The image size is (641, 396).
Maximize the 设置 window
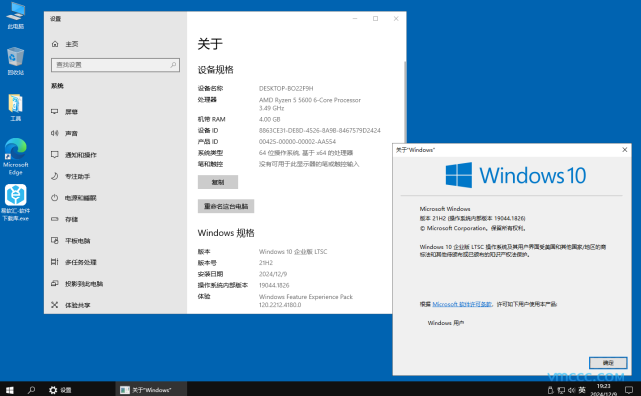375,19
